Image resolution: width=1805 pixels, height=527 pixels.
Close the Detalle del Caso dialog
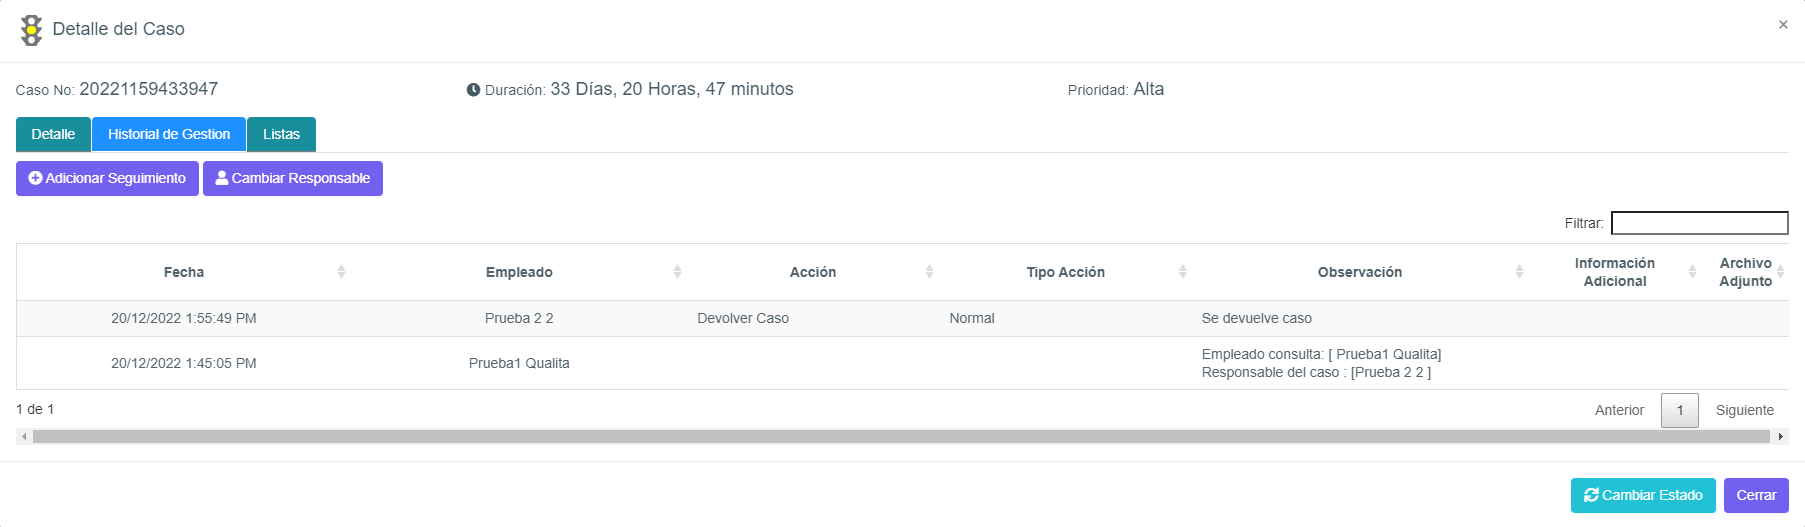click(x=1783, y=25)
